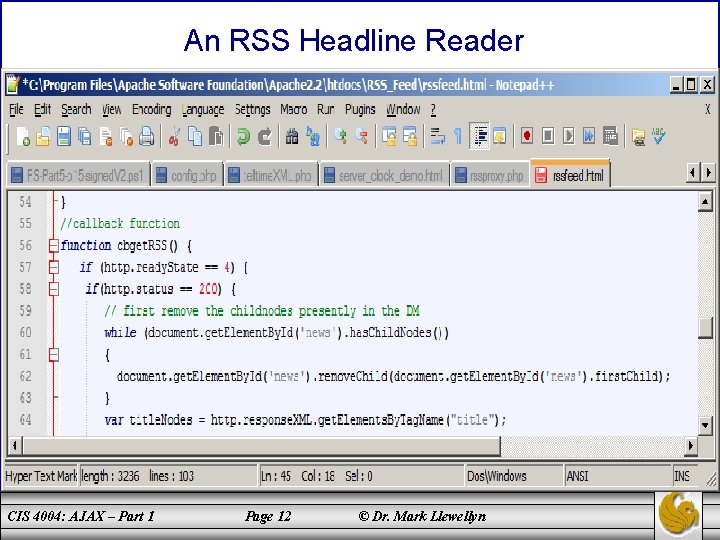Open the Encoding menu
The image size is (720, 540).
coord(152,109)
